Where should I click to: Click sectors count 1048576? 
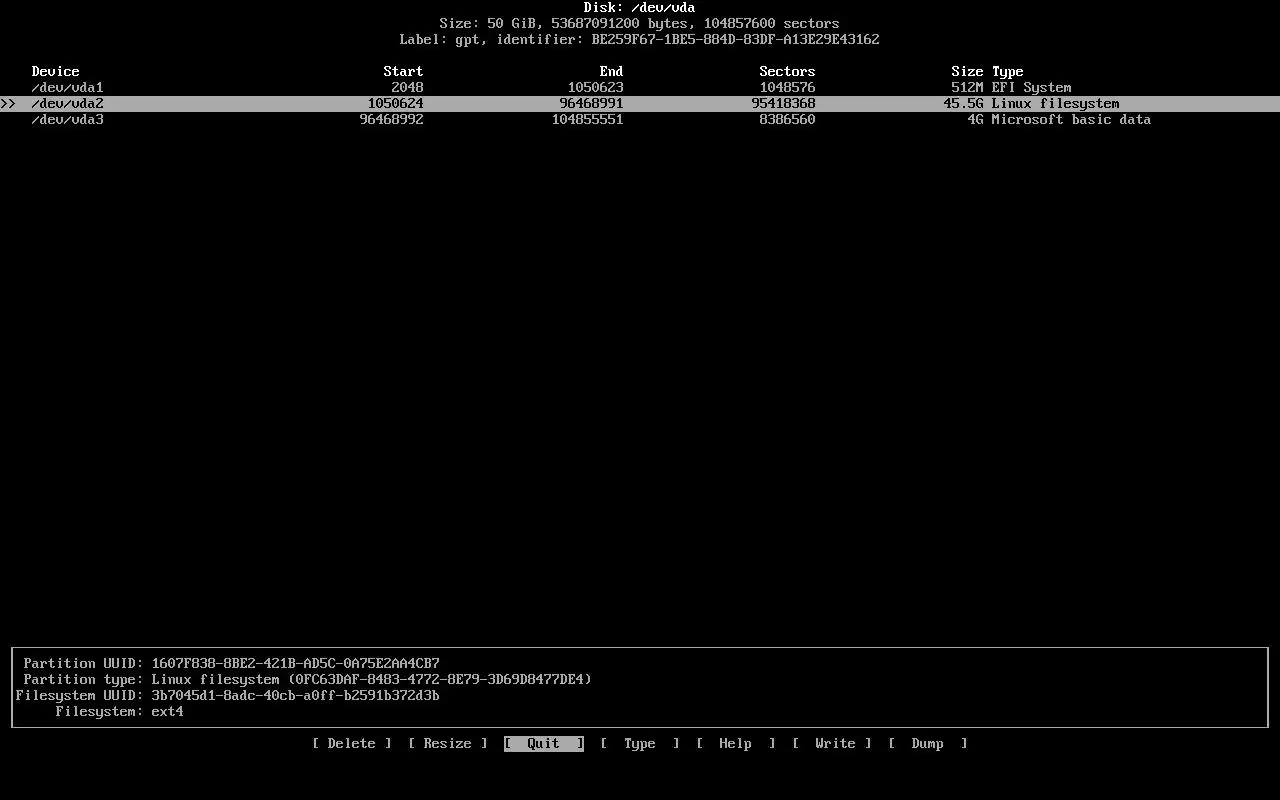[787, 87]
